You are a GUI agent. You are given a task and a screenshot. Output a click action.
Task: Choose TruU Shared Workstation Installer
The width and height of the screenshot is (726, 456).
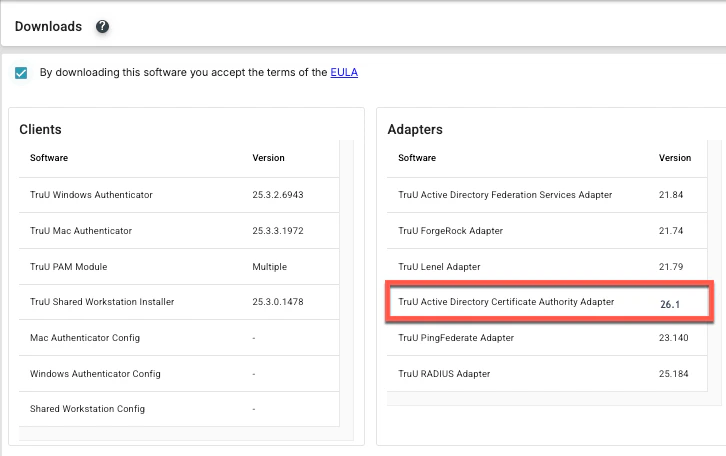[x=102, y=302]
